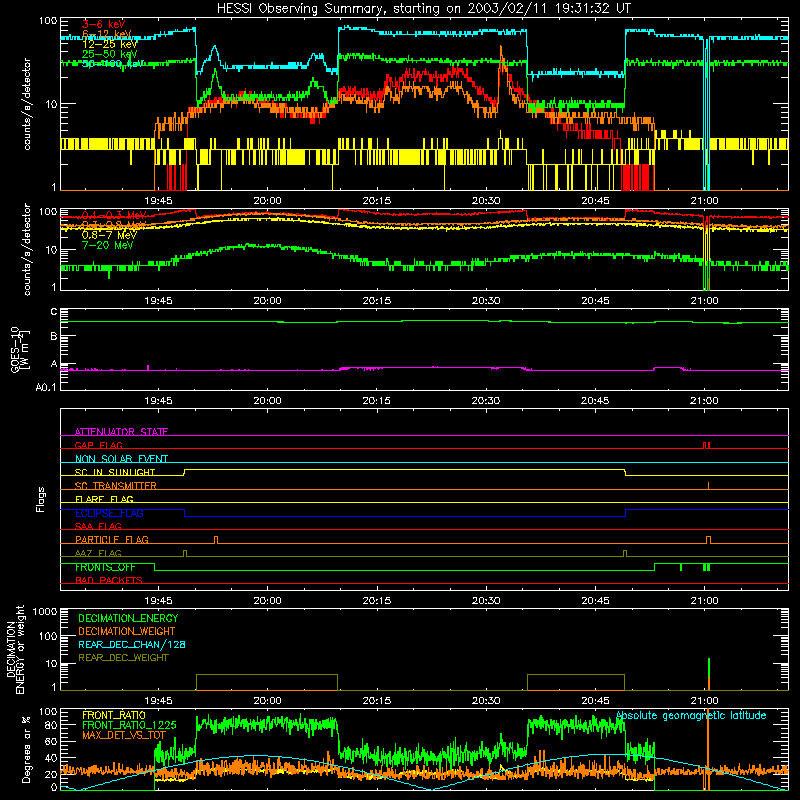Click the yellow '12-25 keV' legend entry
The image size is (800, 800).
click(x=109, y=44)
